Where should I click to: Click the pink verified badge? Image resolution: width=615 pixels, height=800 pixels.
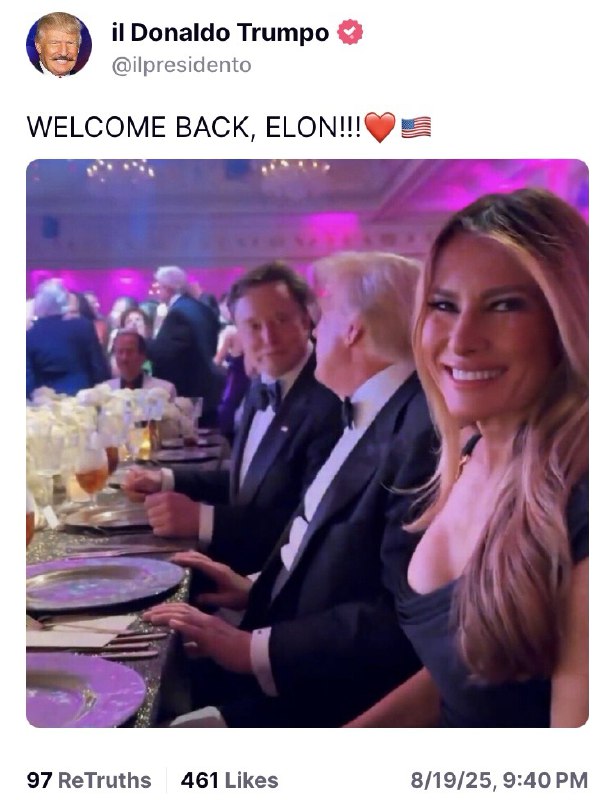click(350, 32)
